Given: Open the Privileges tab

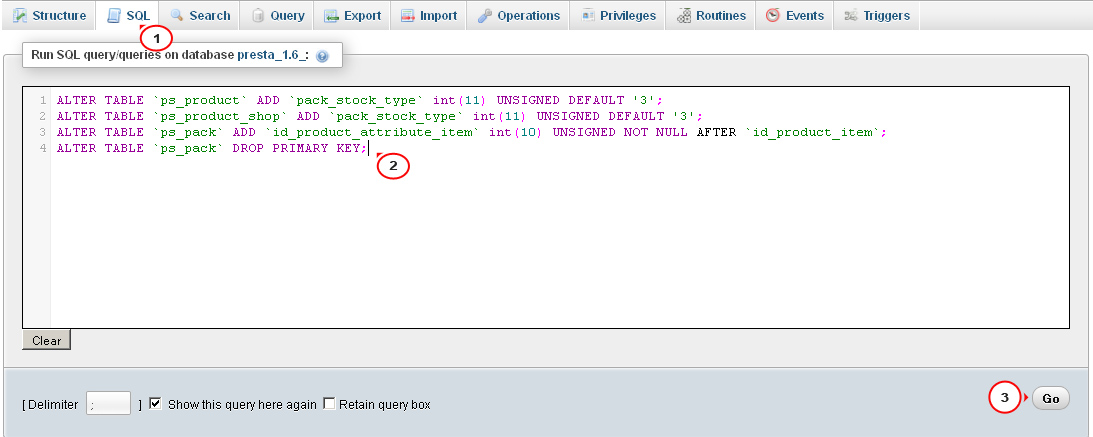Looking at the screenshot, I should pos(618,15).
